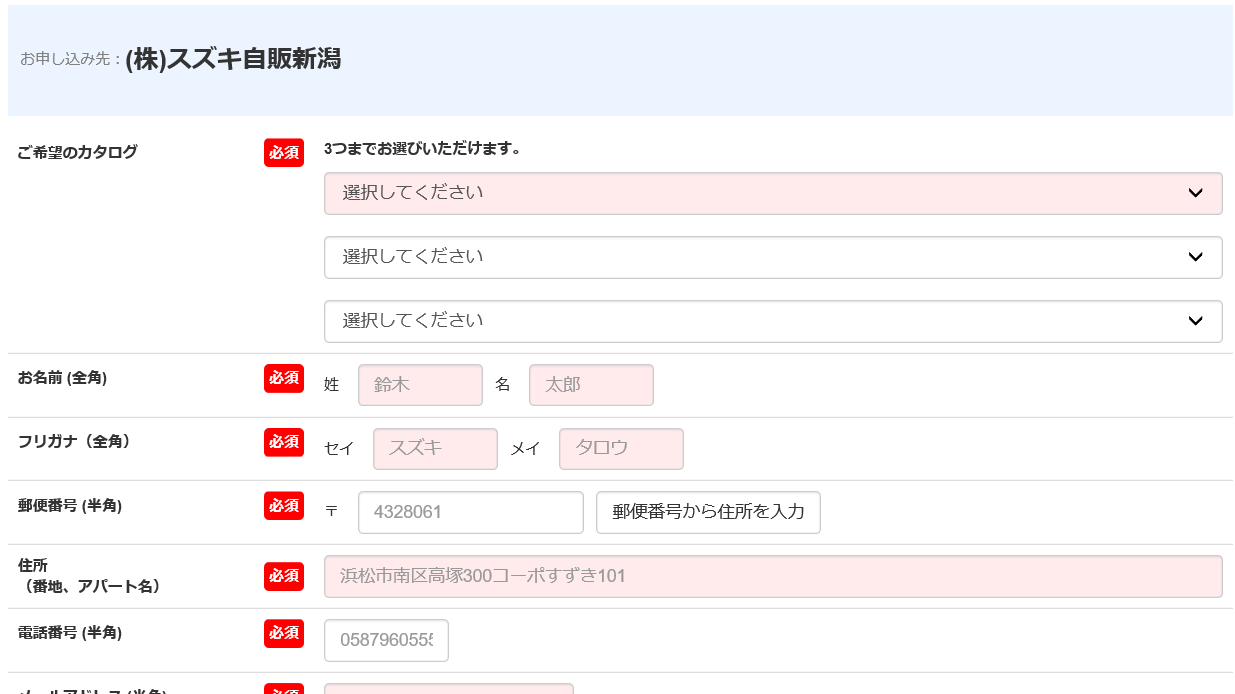Click the 必須 badge beside フリガナ

[284, 442]
